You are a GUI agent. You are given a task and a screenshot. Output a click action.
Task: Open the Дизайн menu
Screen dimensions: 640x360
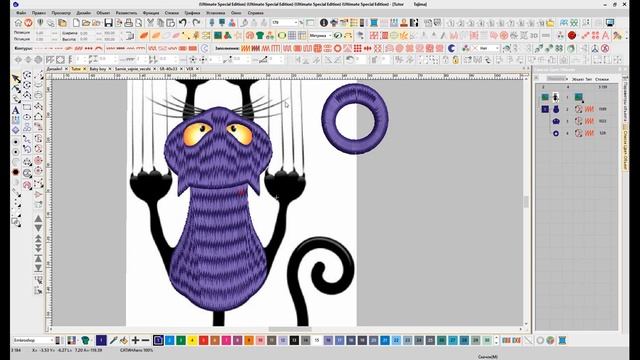click(x=84, y=13)
